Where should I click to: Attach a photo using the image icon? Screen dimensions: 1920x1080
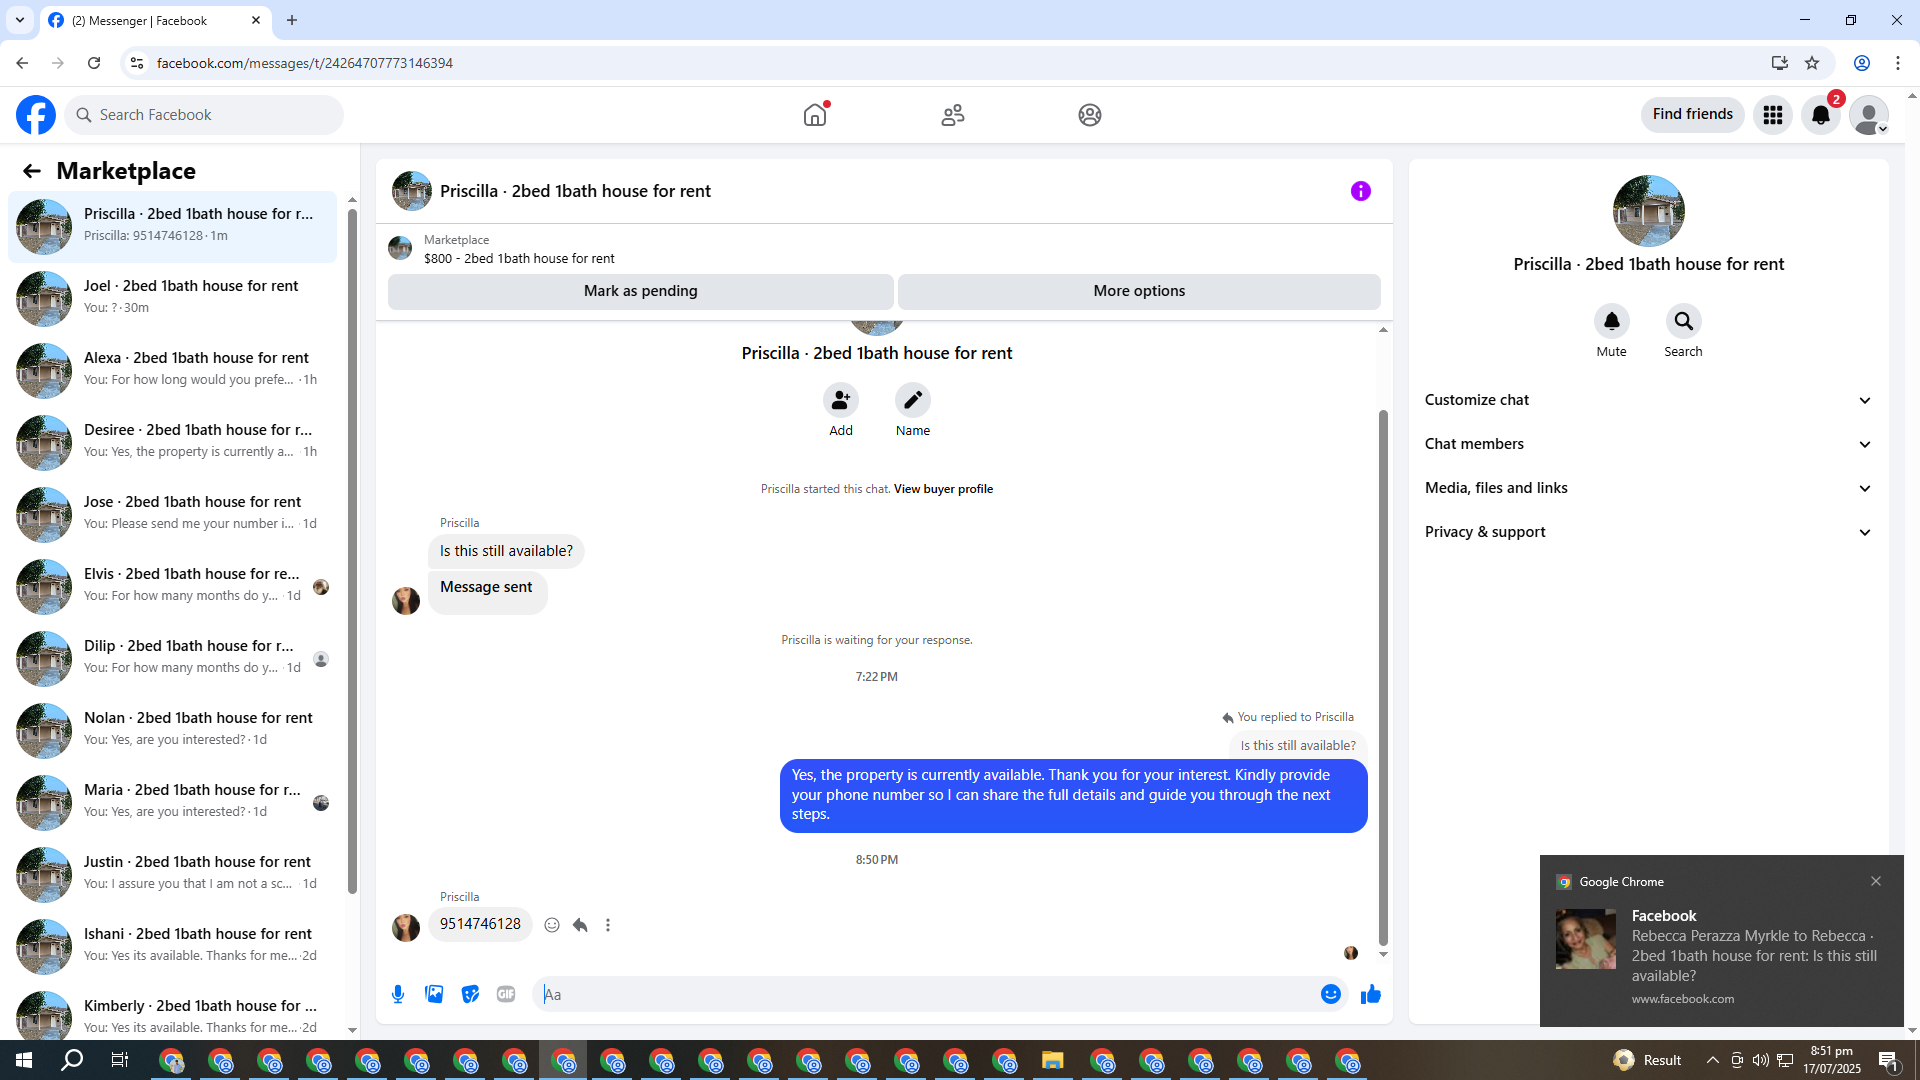[434, 994]
